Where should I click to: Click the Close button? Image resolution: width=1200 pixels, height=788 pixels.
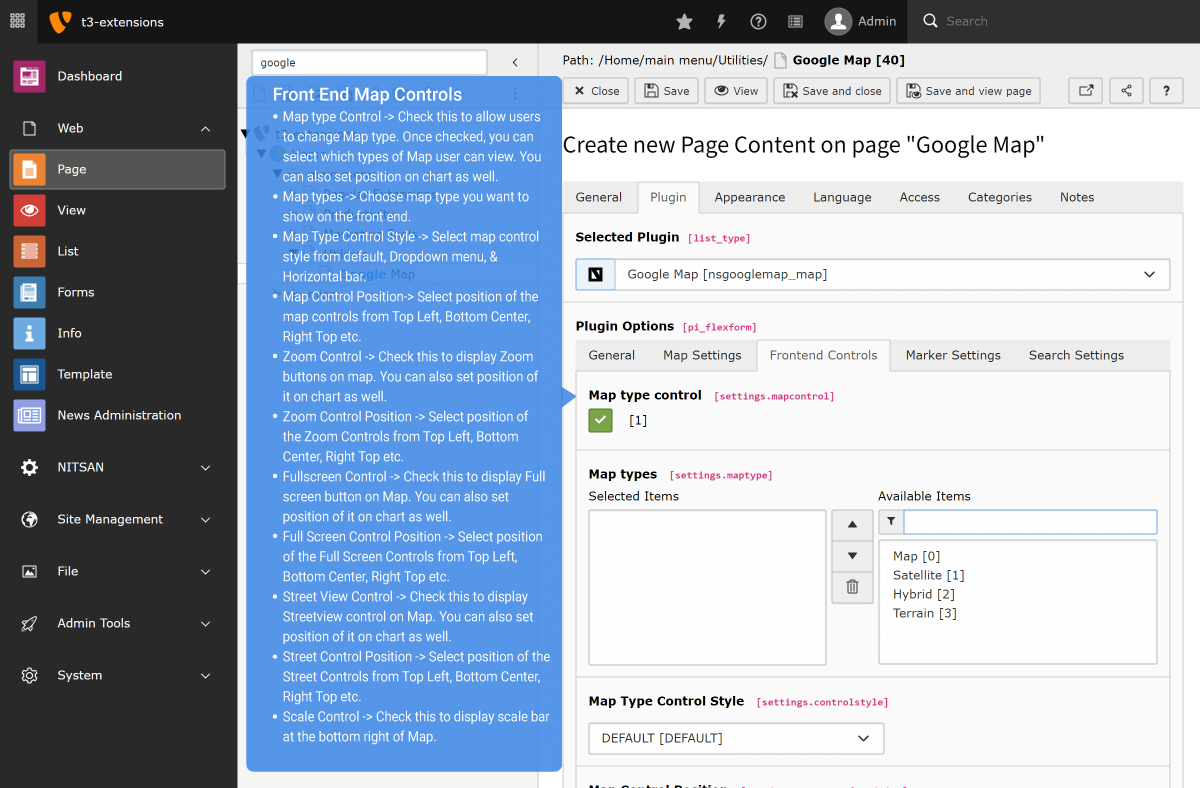(x=596, y=91)
